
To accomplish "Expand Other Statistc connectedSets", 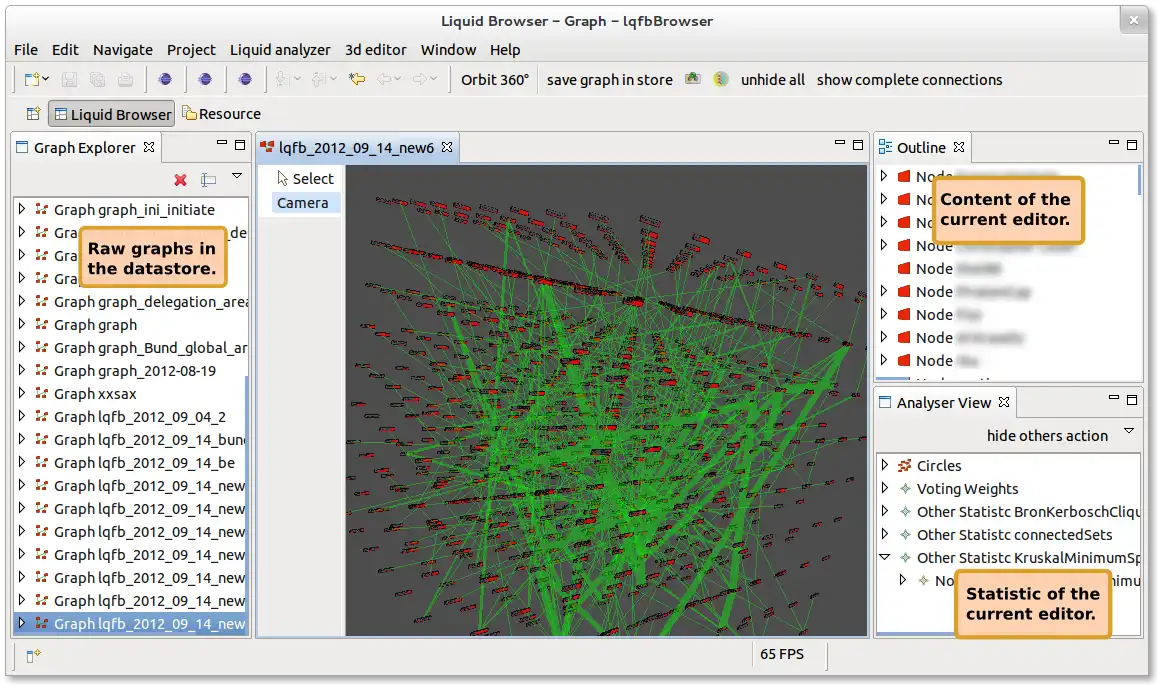I will coord(885,534).
